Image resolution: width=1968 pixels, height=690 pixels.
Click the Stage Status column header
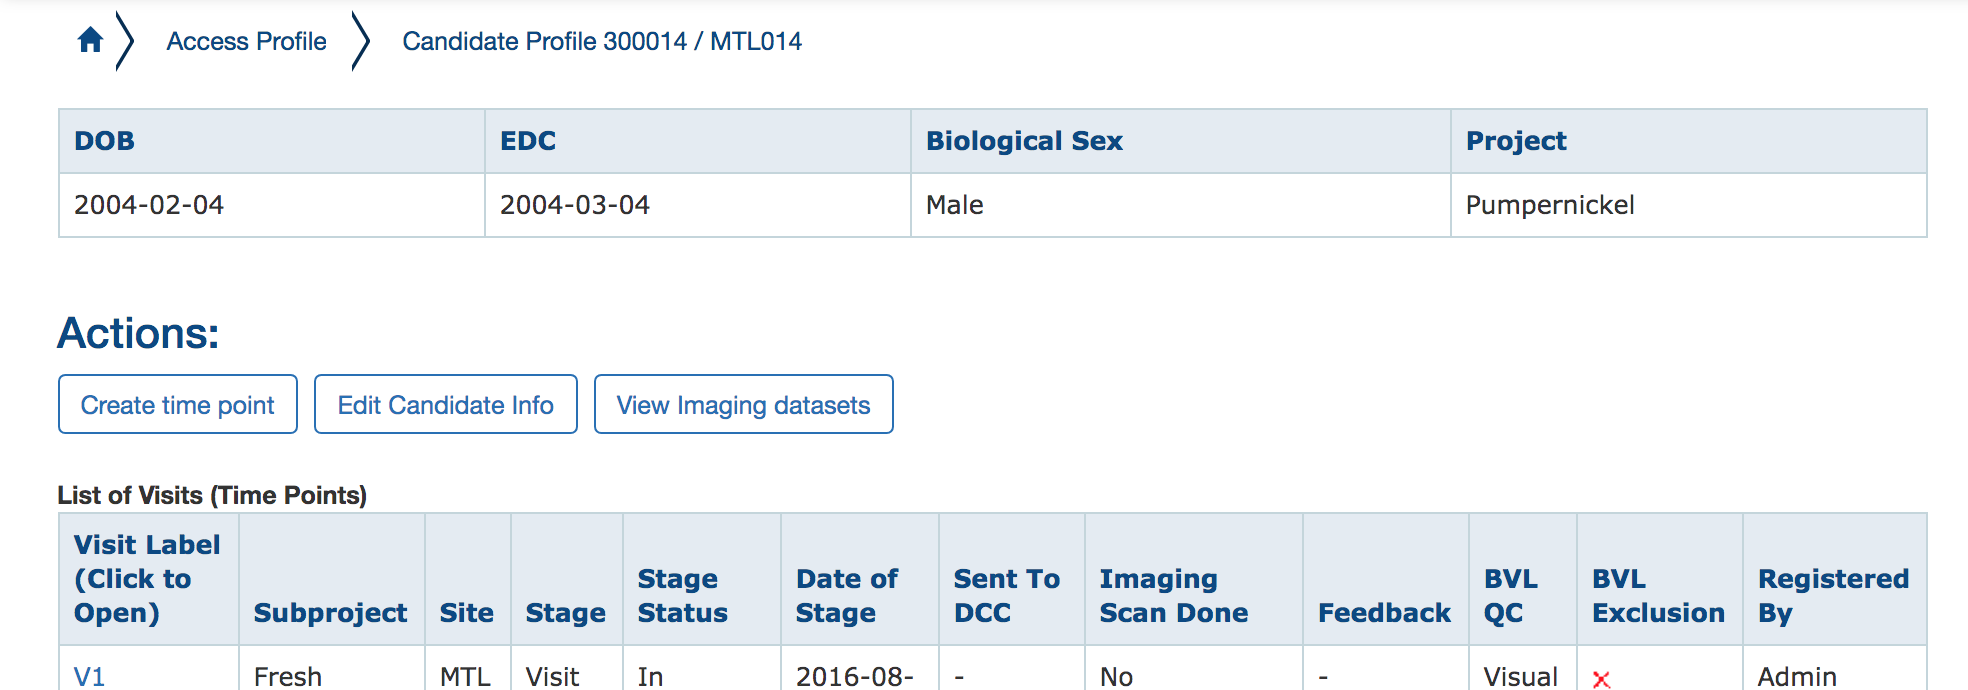tap(683, 596)
